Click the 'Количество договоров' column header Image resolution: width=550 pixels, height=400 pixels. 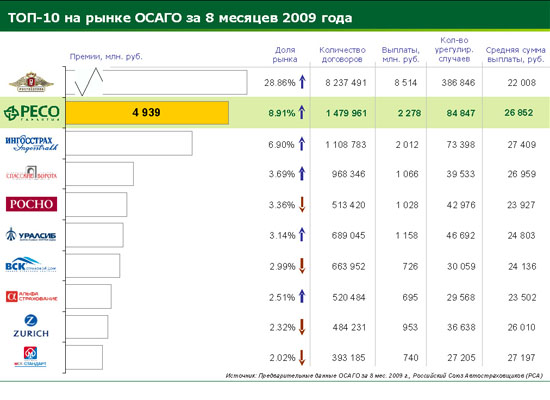pos(342,55)
